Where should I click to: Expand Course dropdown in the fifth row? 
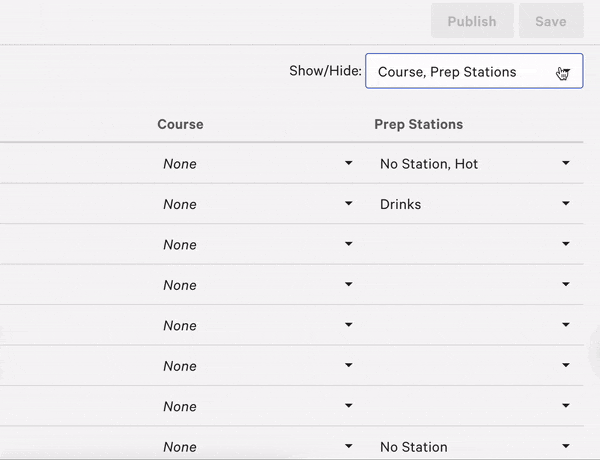(x=258, y=326)
